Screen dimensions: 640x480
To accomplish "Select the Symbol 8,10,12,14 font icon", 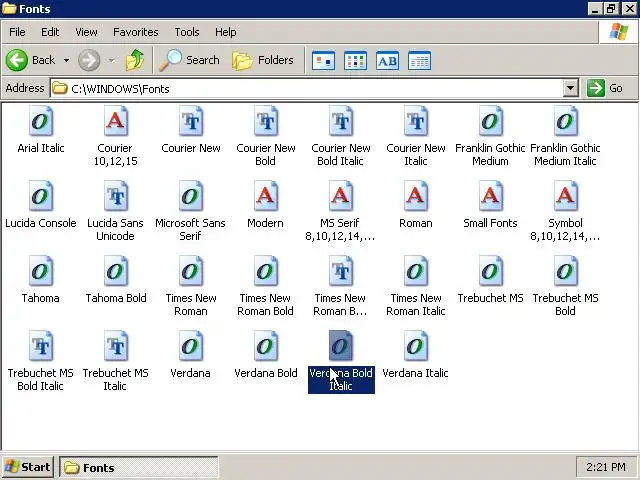I will [x=565, y=196].
